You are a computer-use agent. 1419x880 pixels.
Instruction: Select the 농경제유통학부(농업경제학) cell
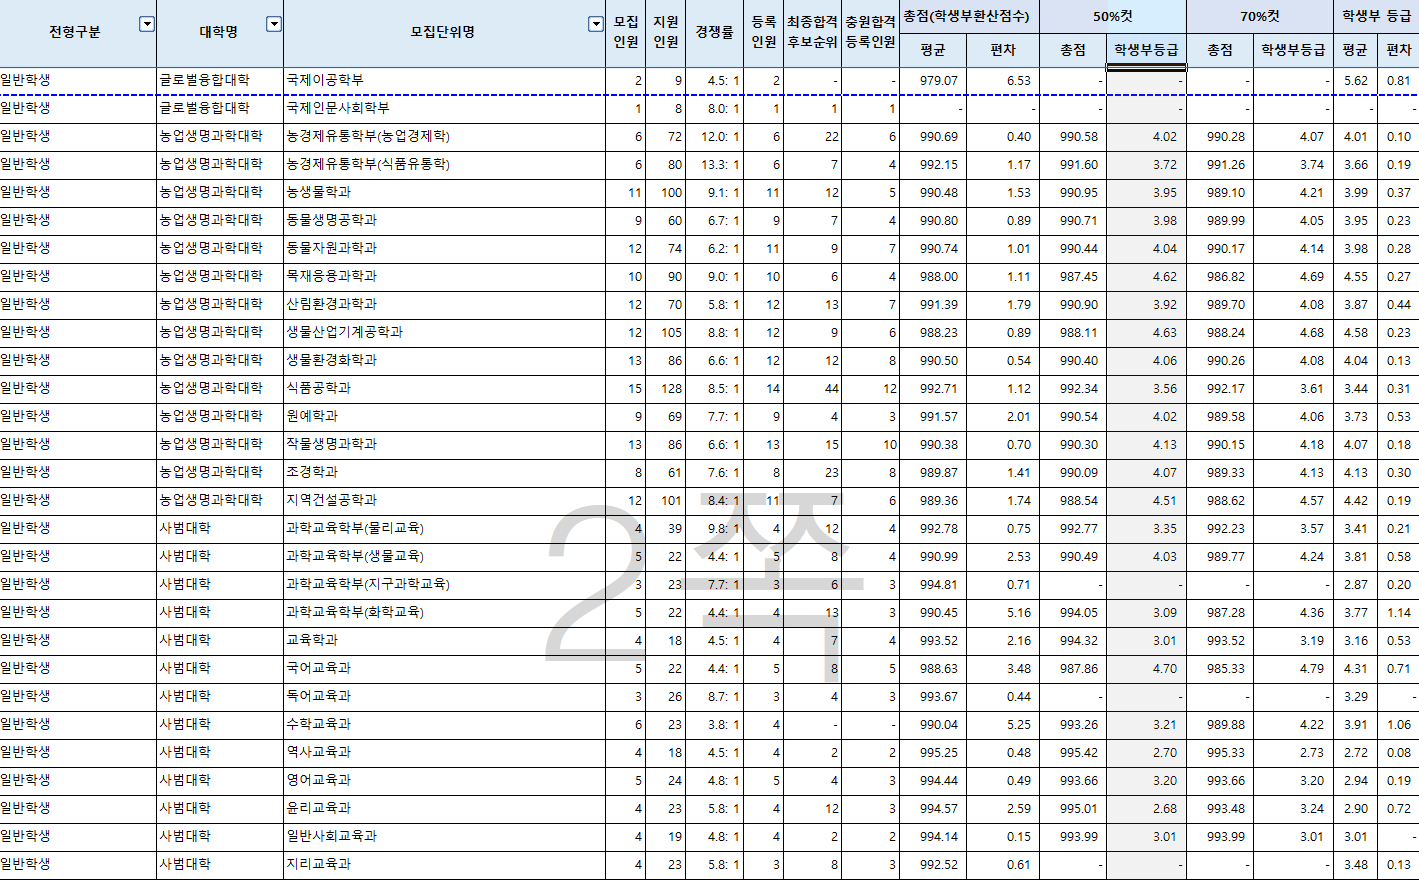pos(444,136)
